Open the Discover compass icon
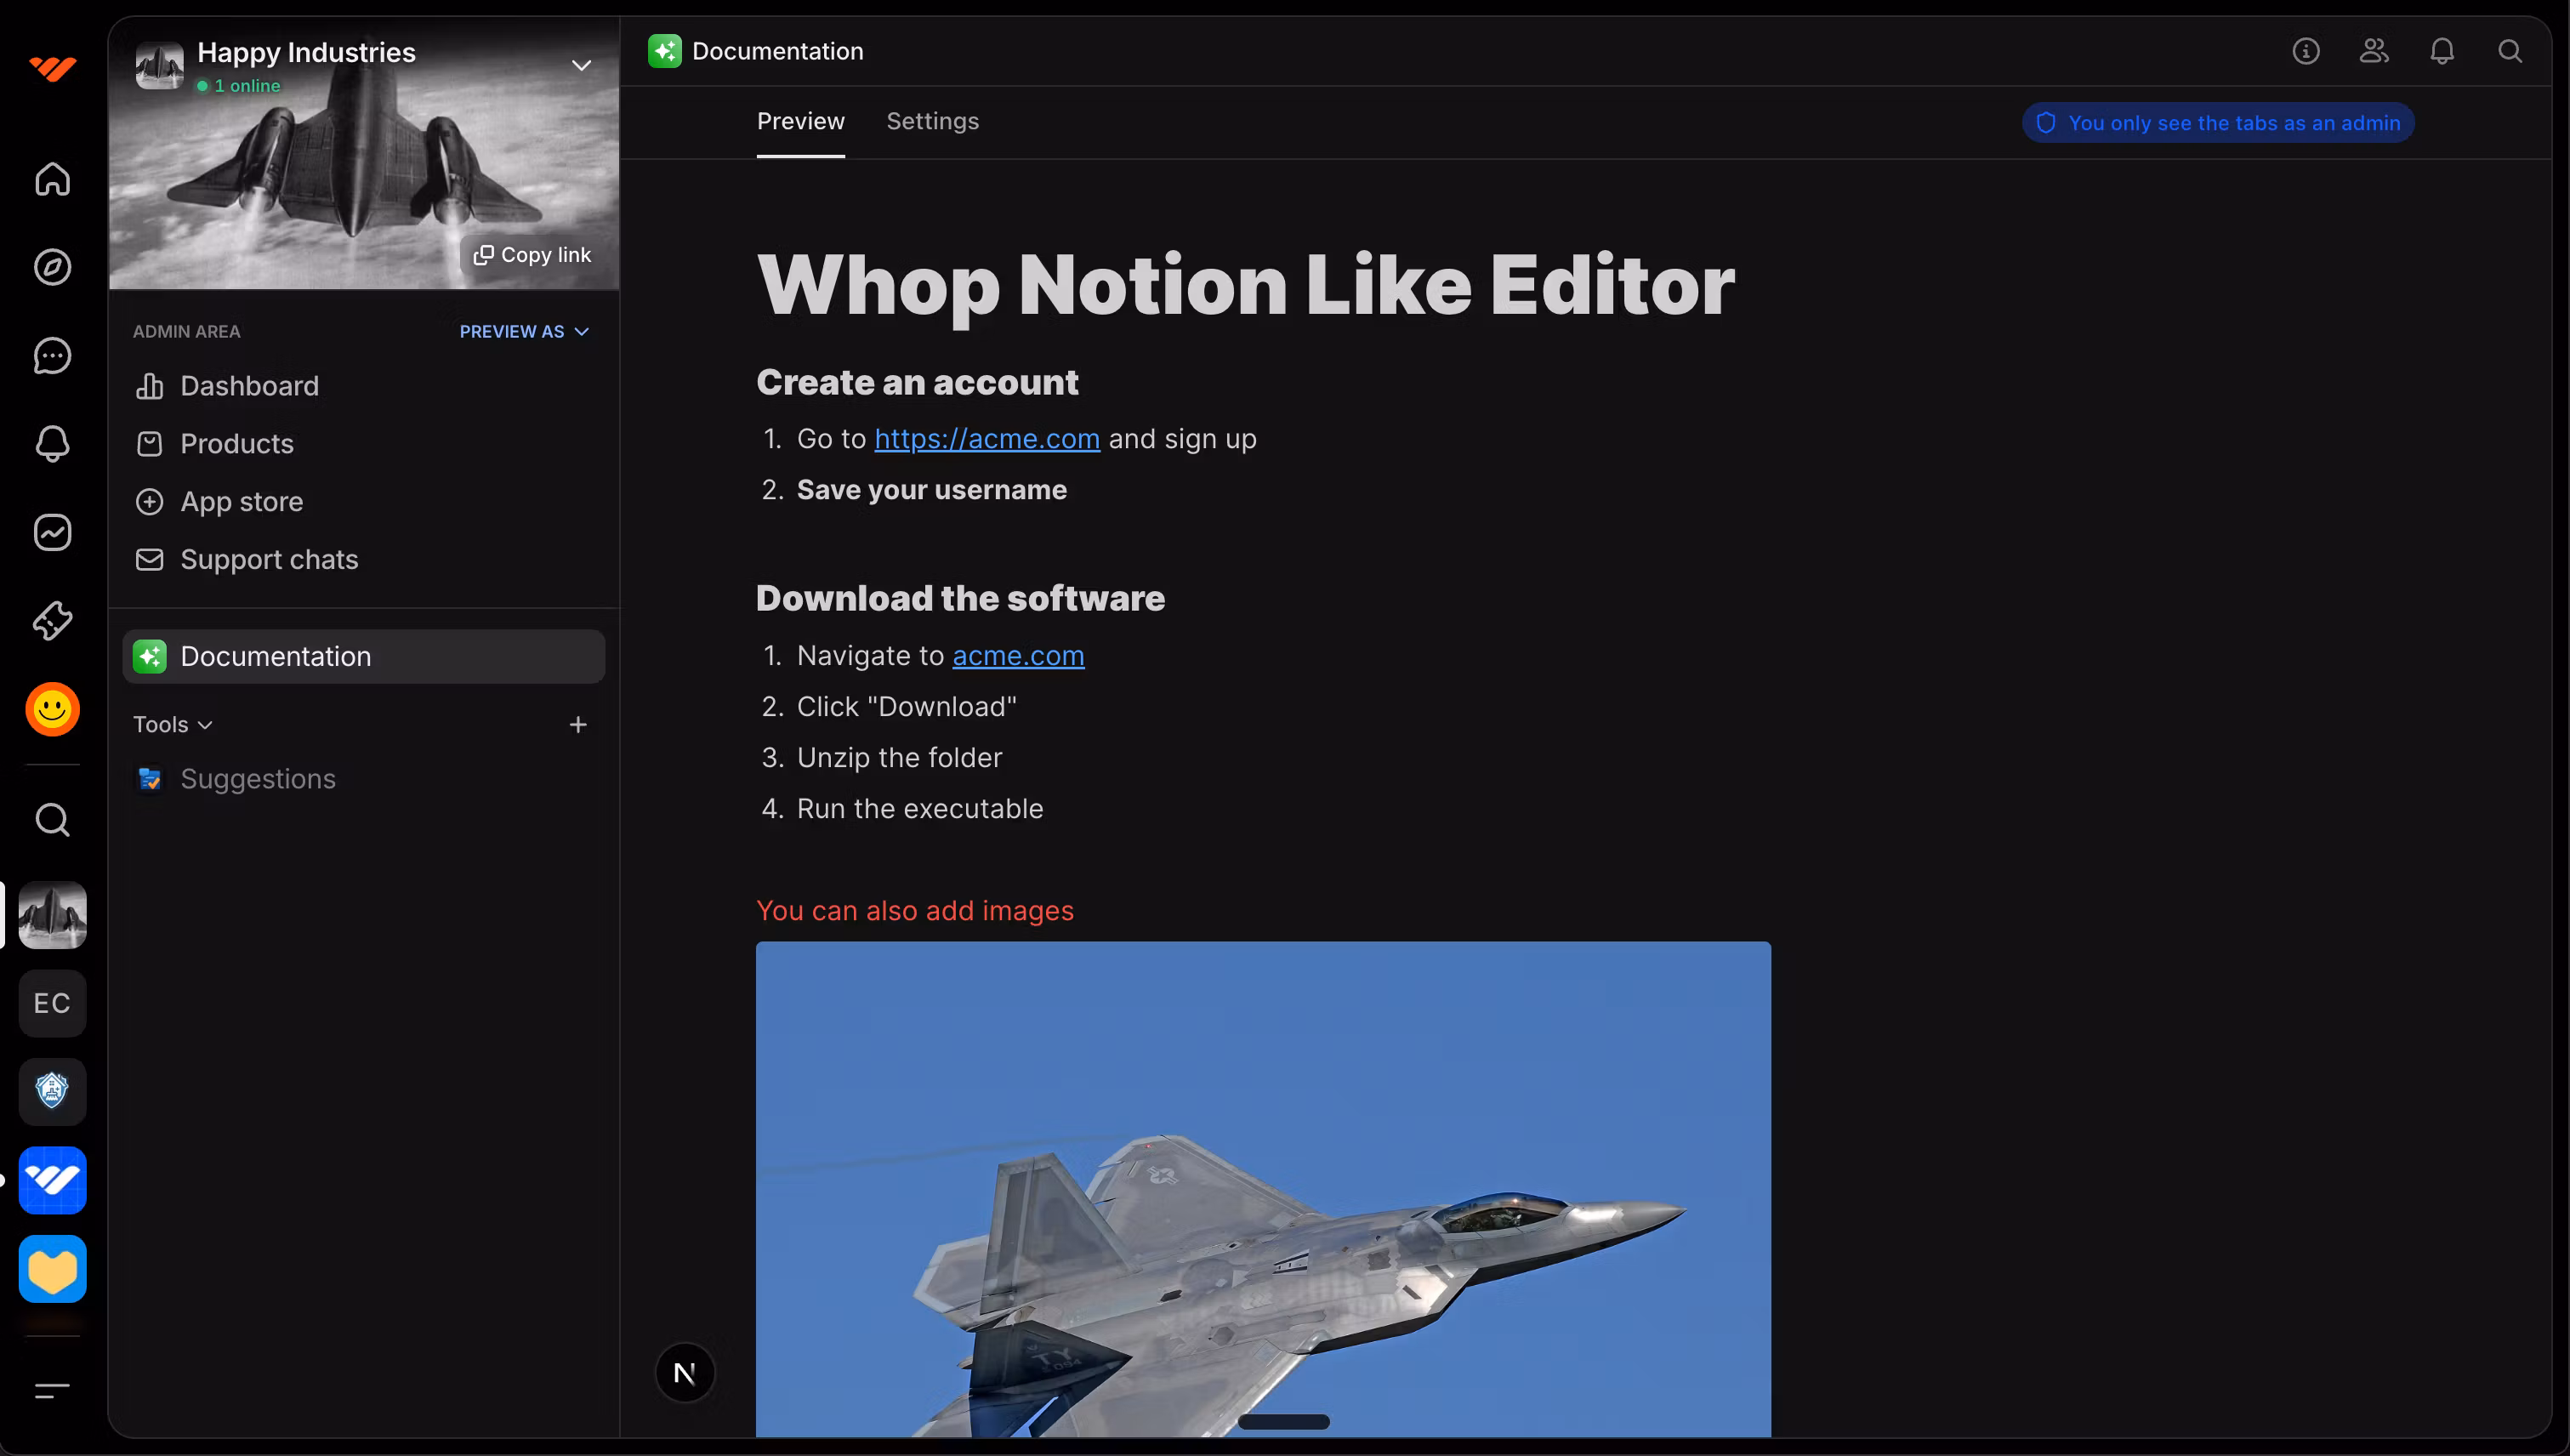Viewport: 2570px width, 1456px height. tap(52, 267)
